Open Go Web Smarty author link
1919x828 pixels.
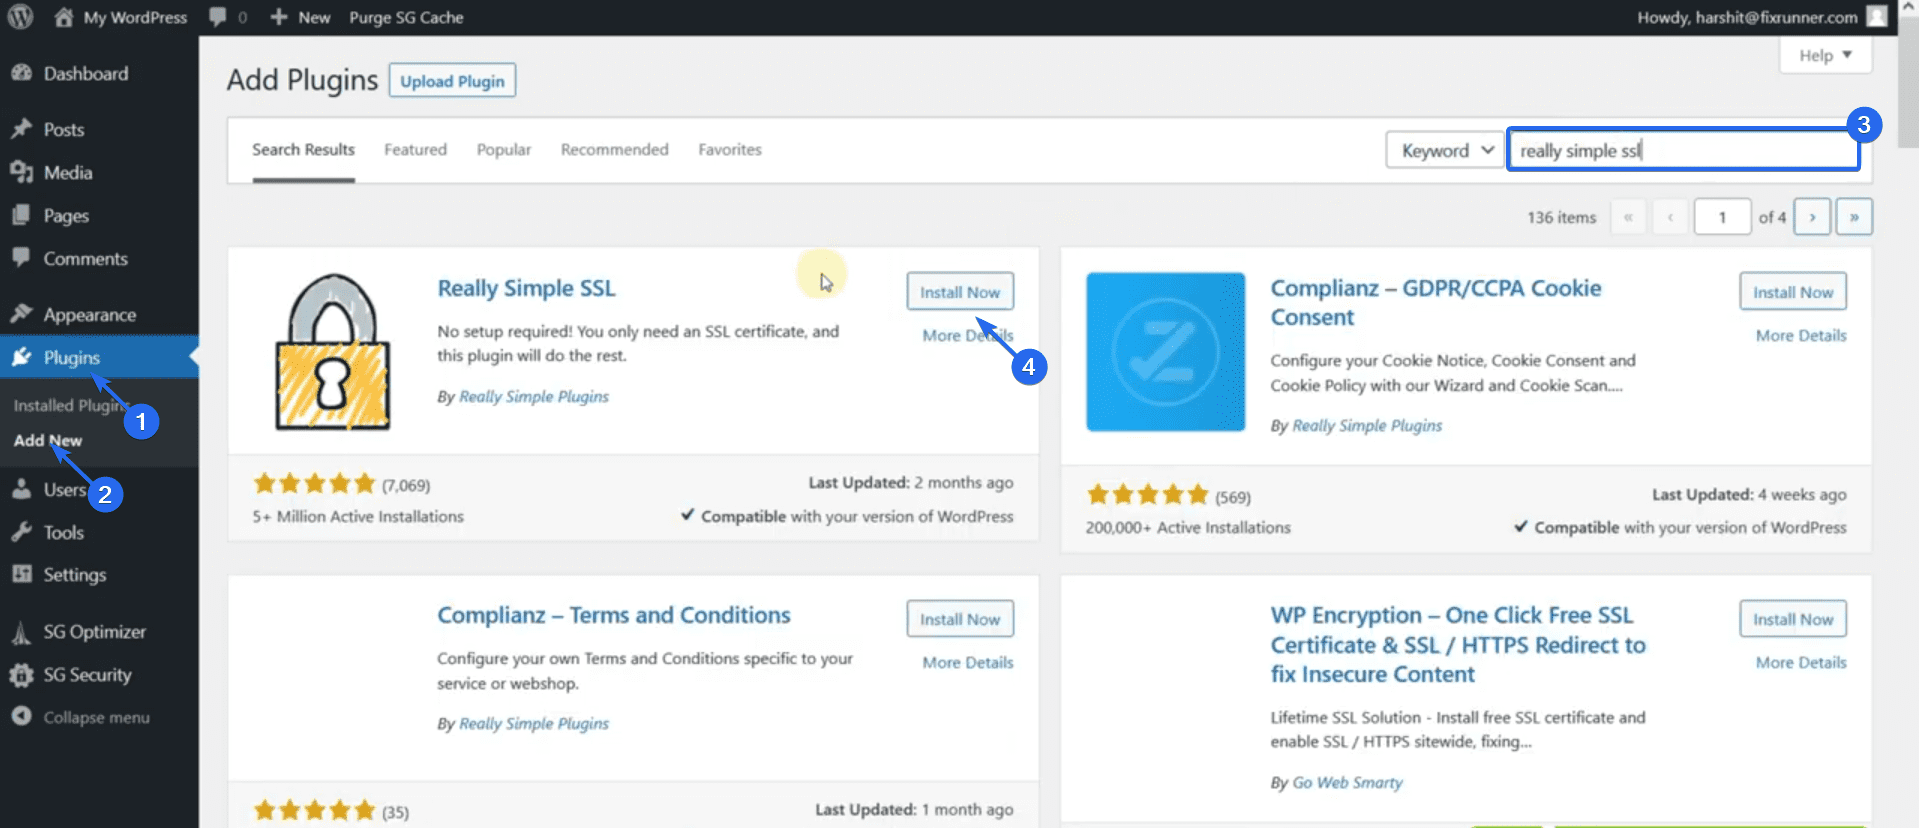[x=1347, y=782]
